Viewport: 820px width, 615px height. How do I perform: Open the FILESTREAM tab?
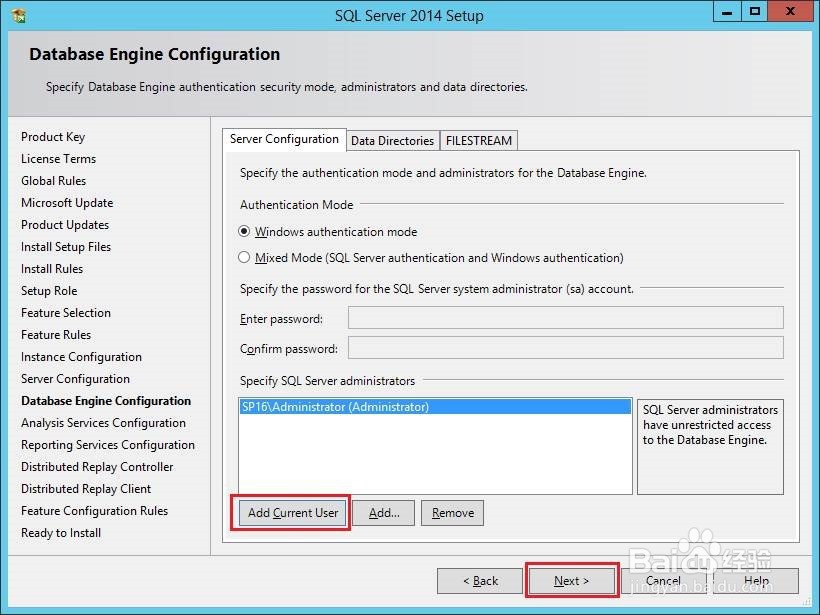tap(479, 141)
